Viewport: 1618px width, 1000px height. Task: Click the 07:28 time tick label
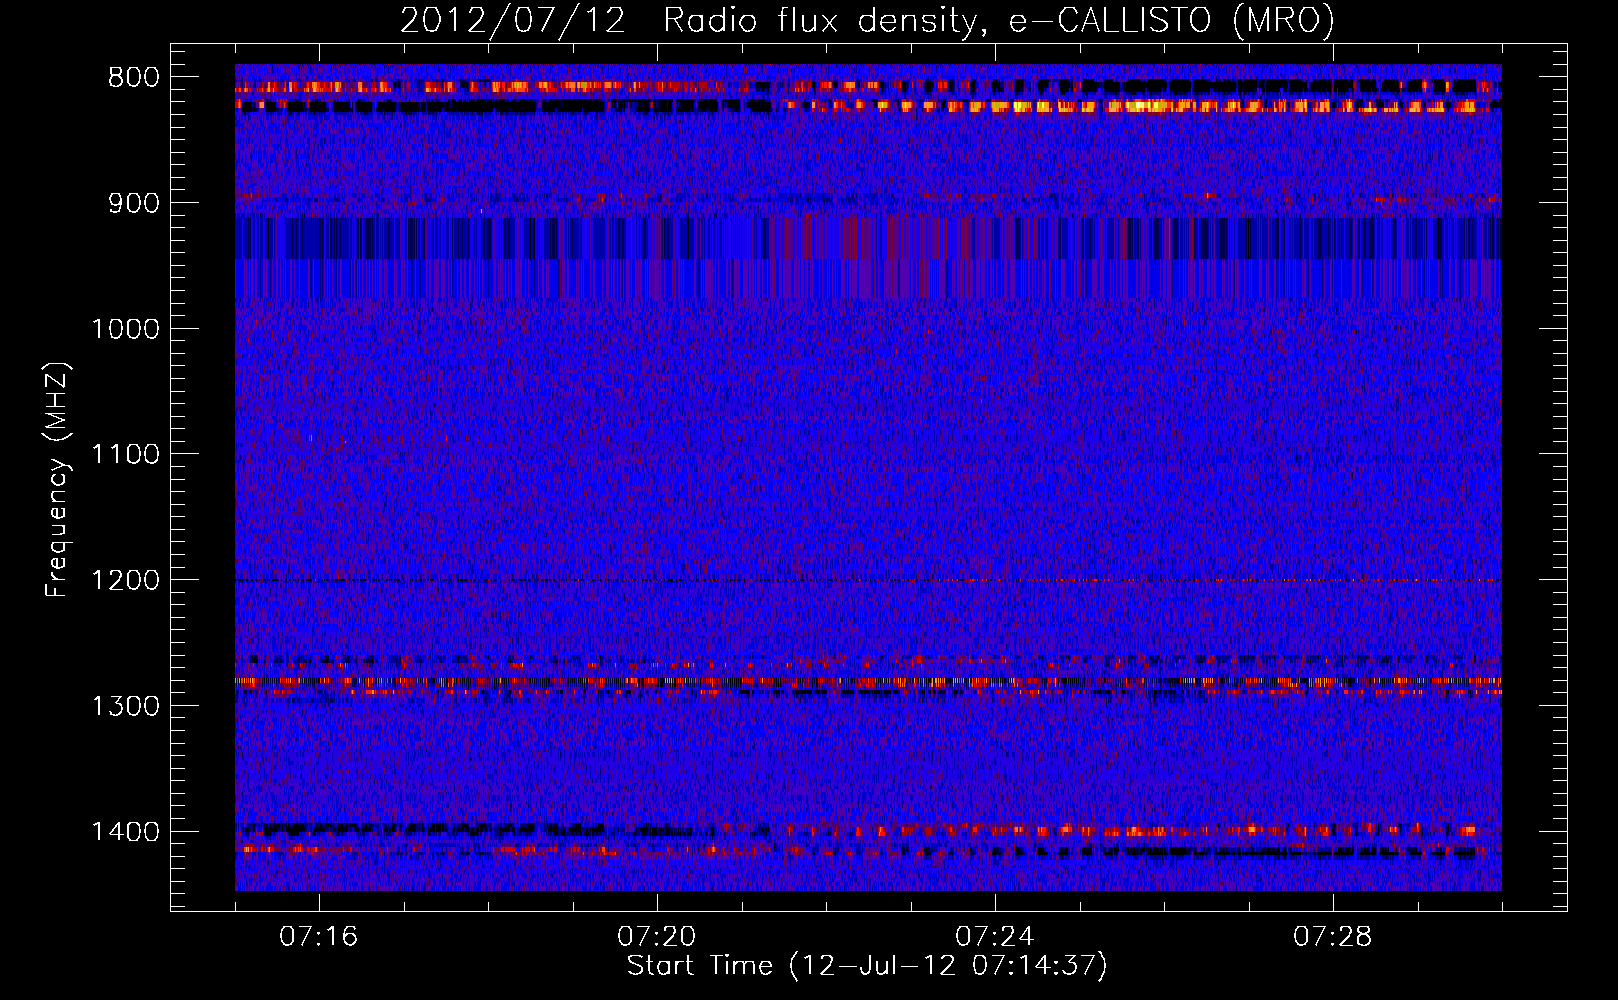tap(1333, 937)
